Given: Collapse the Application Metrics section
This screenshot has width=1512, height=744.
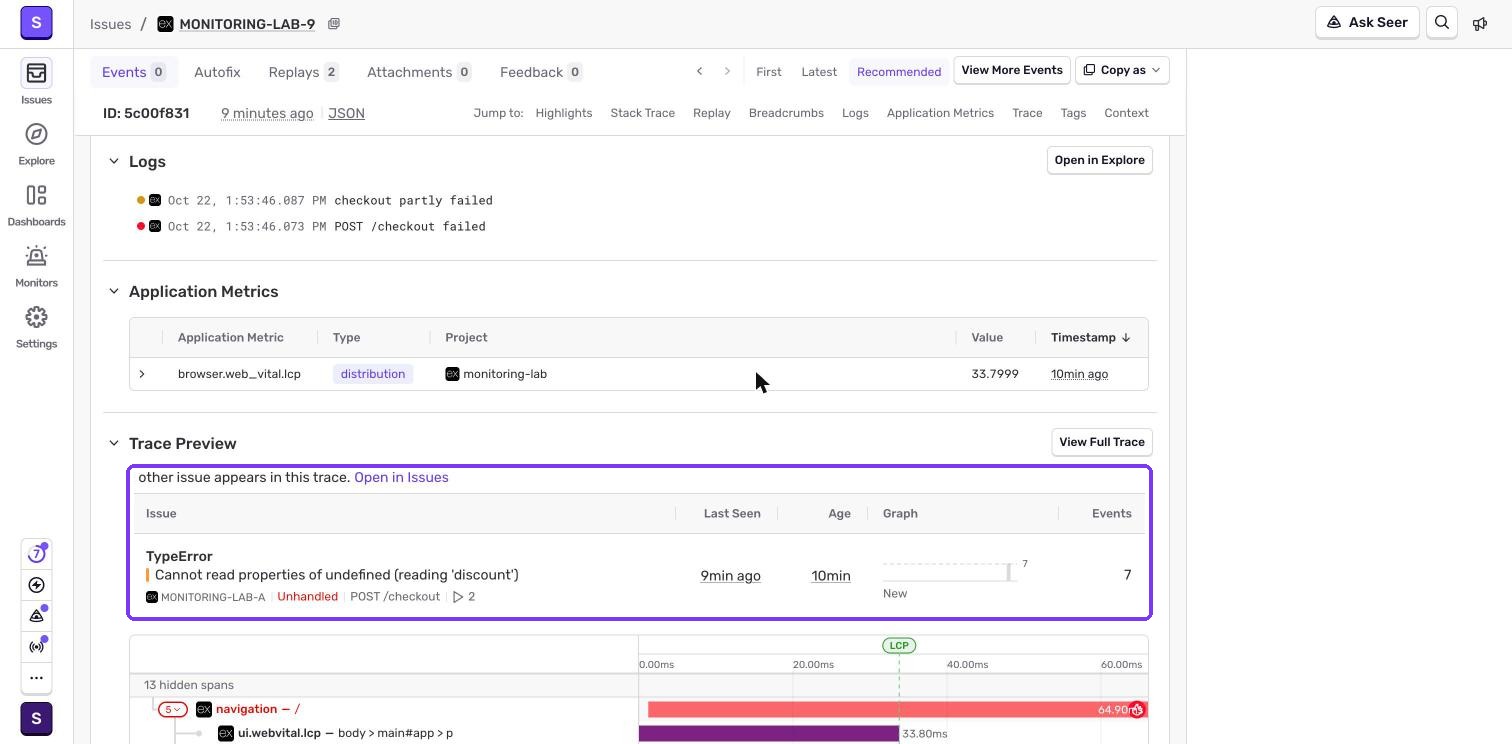Looking at the screenshot, I should pyautogui.click(x=114, y=291).
